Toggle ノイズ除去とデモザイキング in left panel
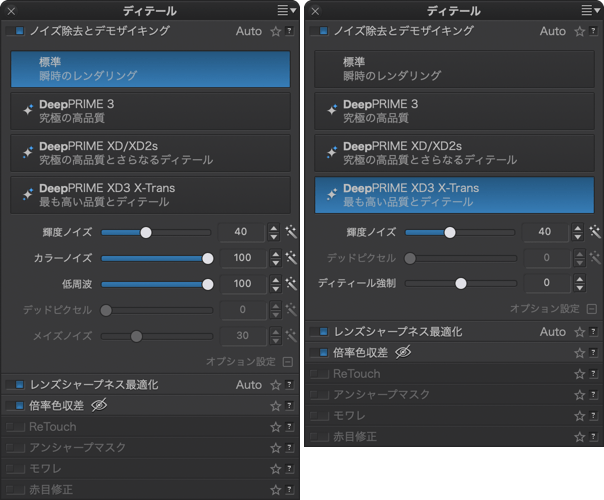Viewport: 604px width, 500px height. point(15,31)
